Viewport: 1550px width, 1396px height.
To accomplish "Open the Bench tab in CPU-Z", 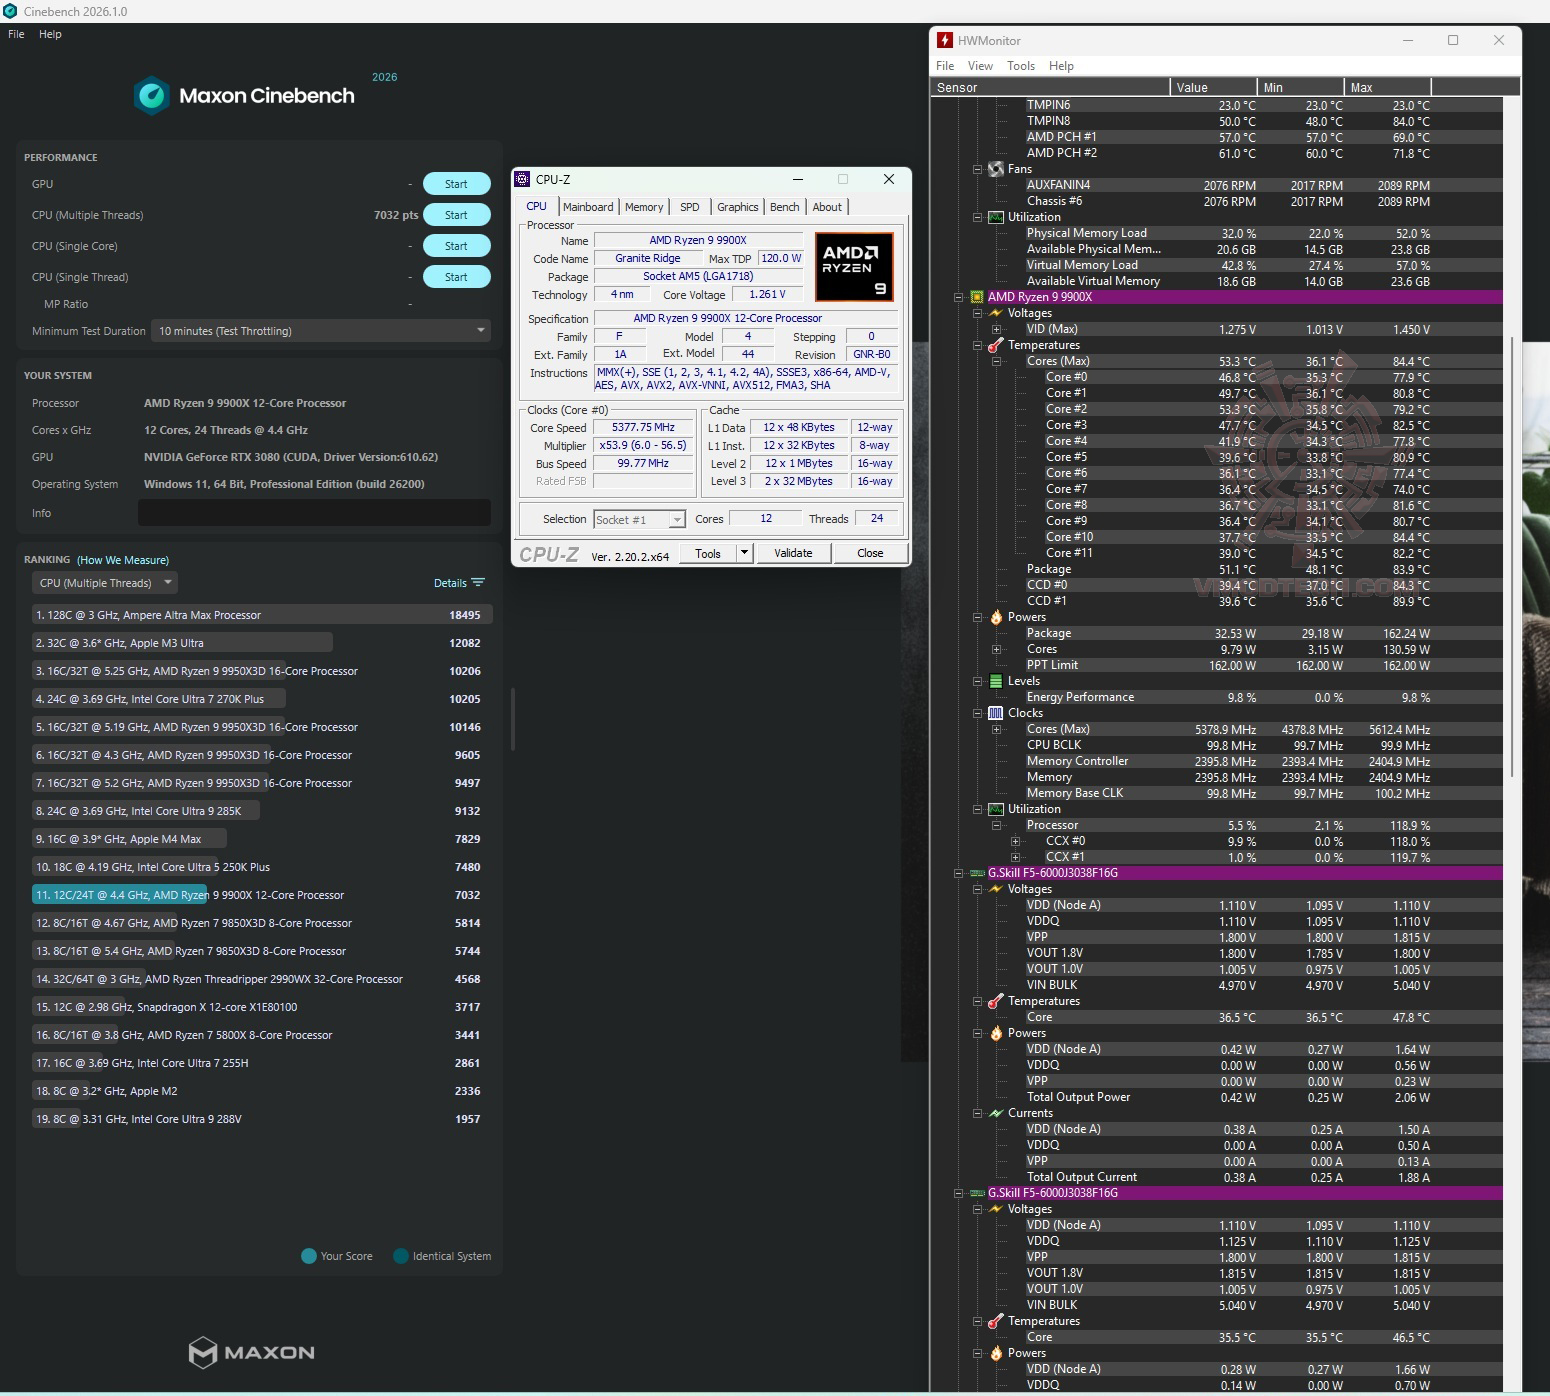I will [x=785, y=207].
